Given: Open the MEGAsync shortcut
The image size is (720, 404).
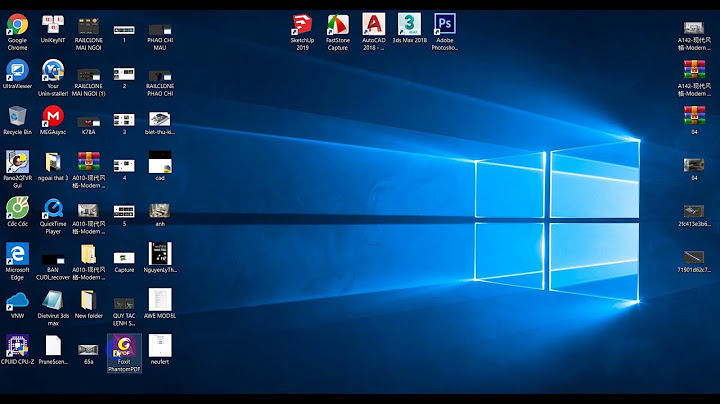Looking at the screenshot, I should (x=53, y=116).
